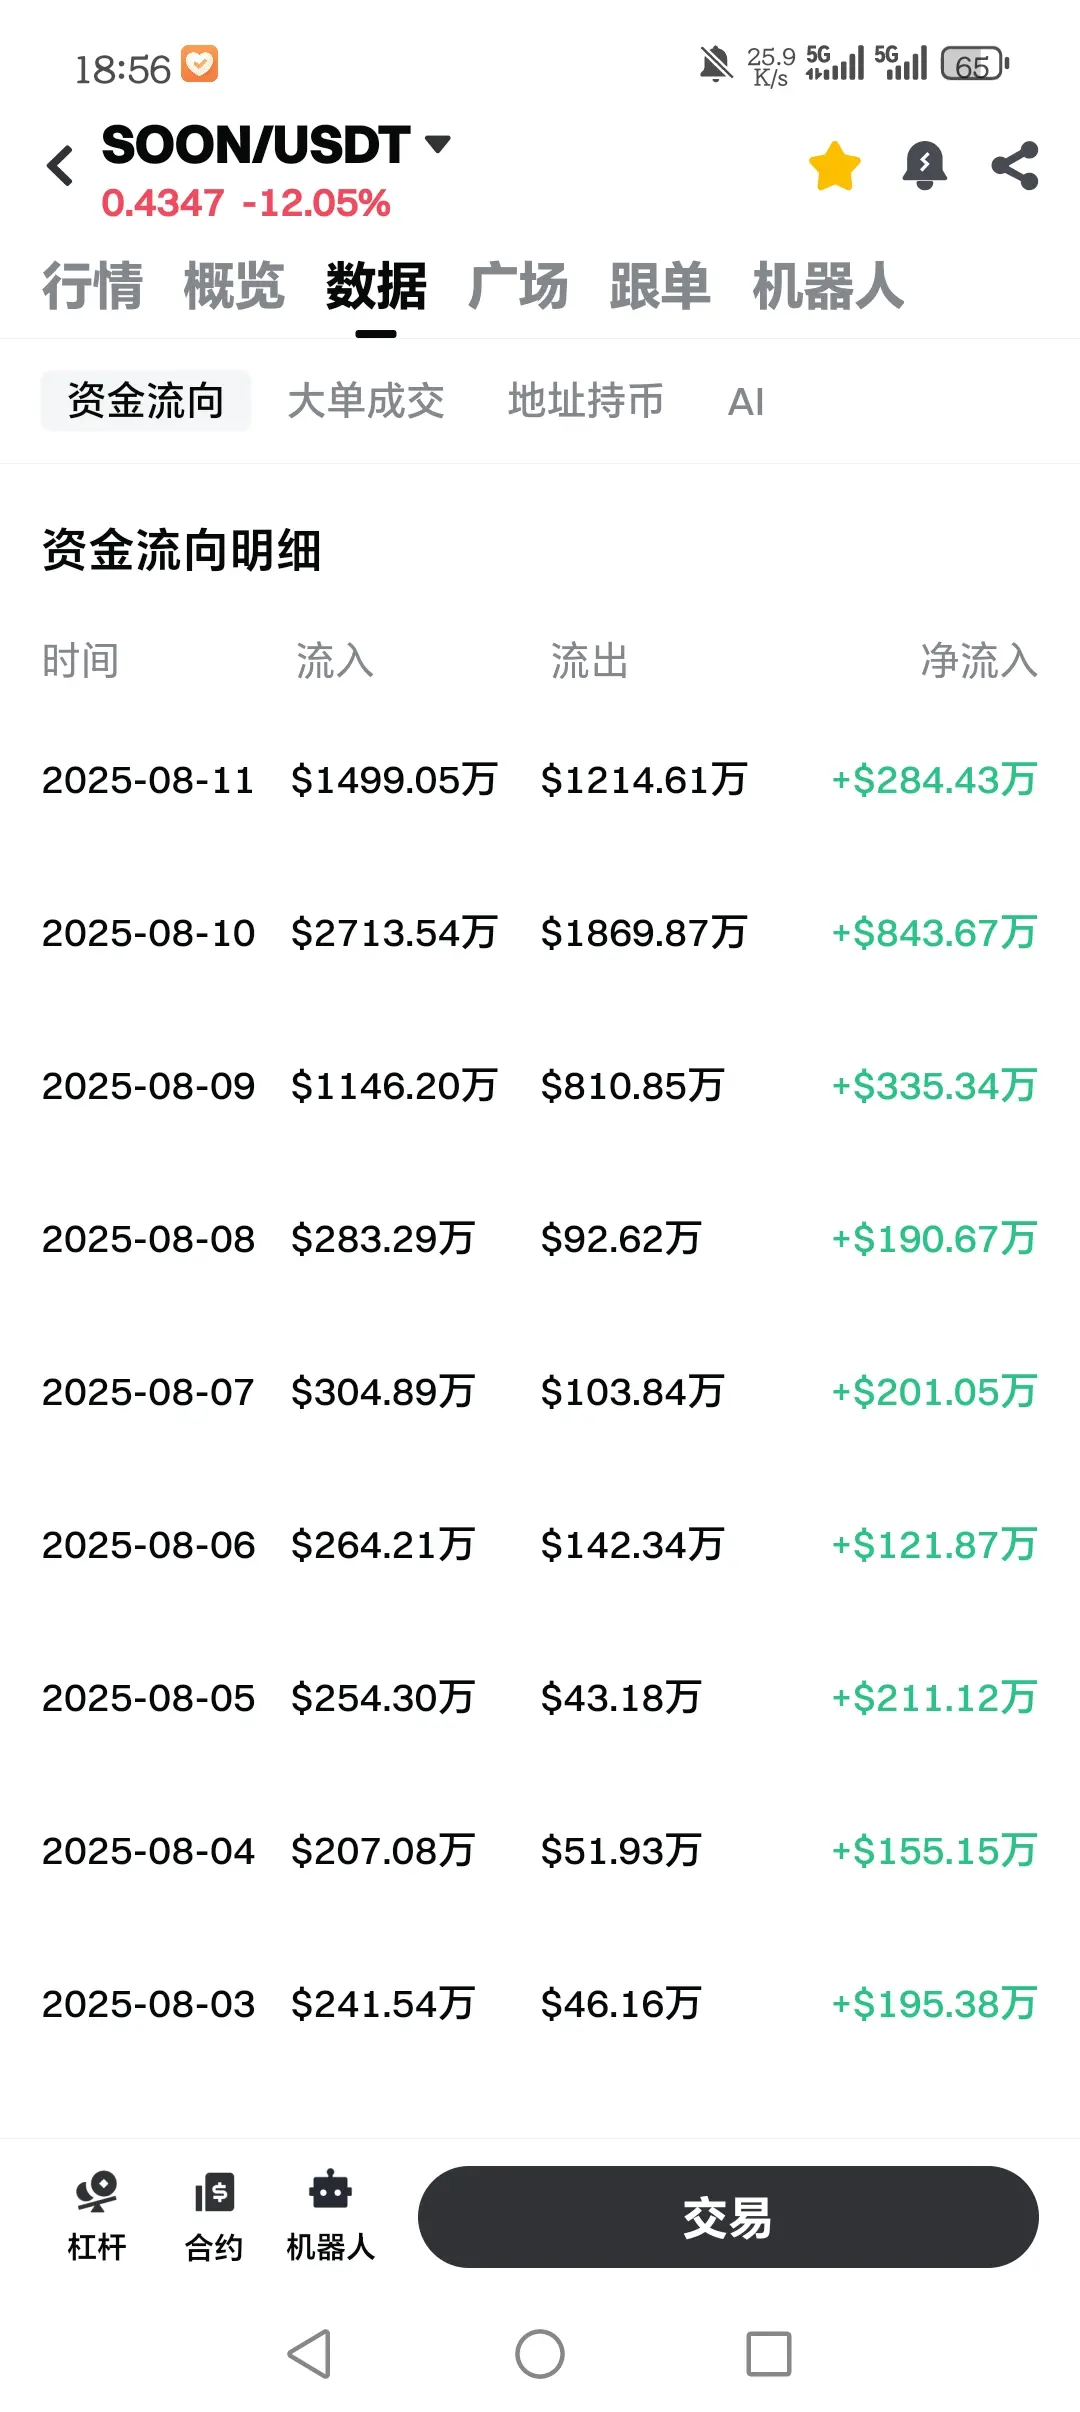Toggle the favorite star icon
This screenshot has width=1080, height=2412.
(x=834, y=166)
